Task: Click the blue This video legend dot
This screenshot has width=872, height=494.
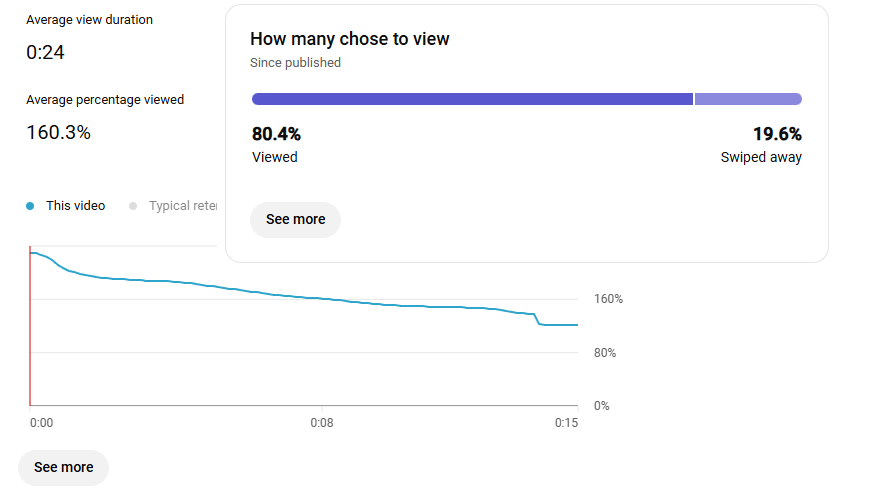Action: [30, 206]
